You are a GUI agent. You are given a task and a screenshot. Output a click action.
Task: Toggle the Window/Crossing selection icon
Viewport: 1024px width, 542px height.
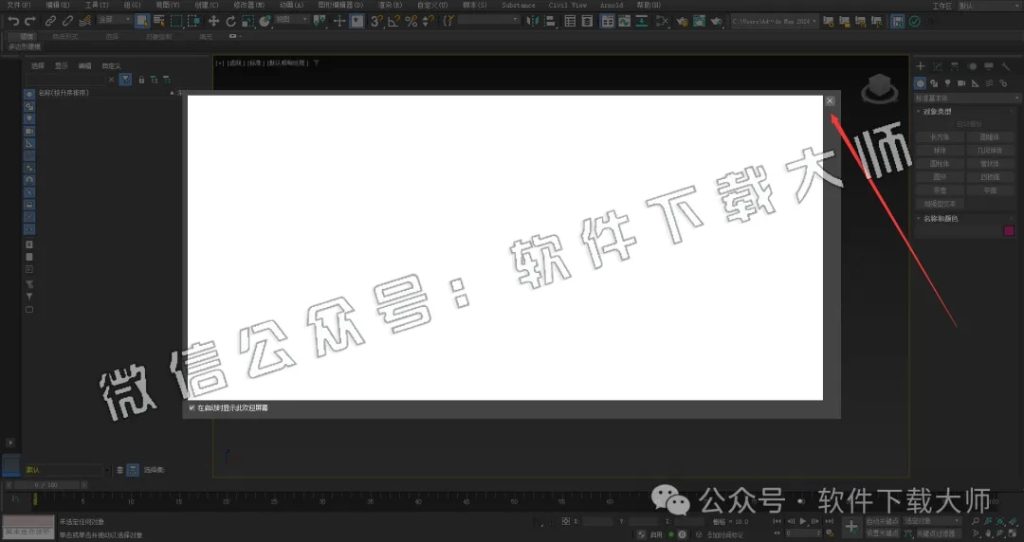pyautogui.click(x=194, y=21)
